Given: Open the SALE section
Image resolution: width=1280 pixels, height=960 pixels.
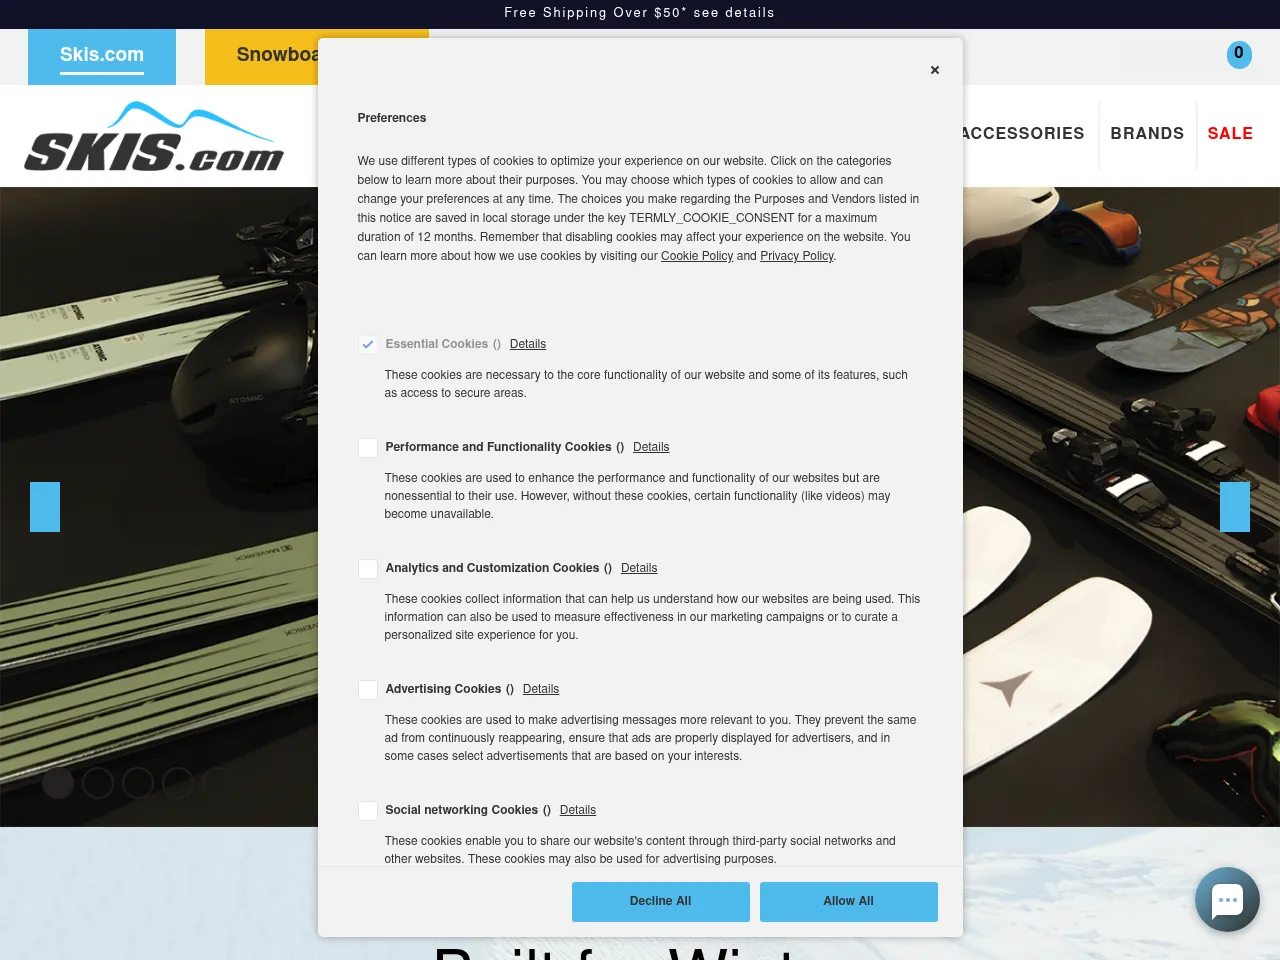Looking at the screenshot, I should pyautogui.click(x=1231, y=133).
